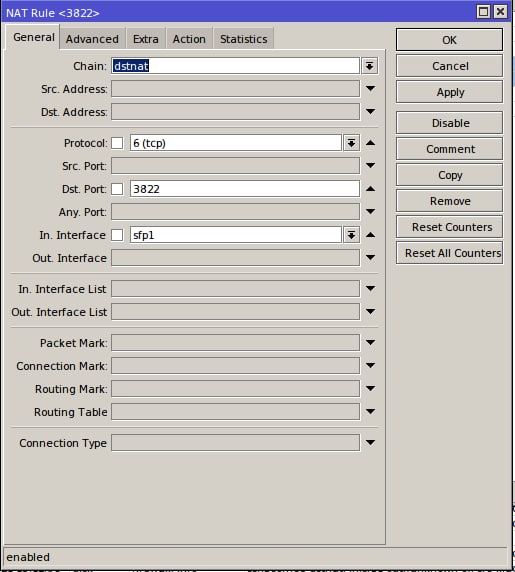
Task: Click the disabled Connection Type field
Action: pos(236,443)
